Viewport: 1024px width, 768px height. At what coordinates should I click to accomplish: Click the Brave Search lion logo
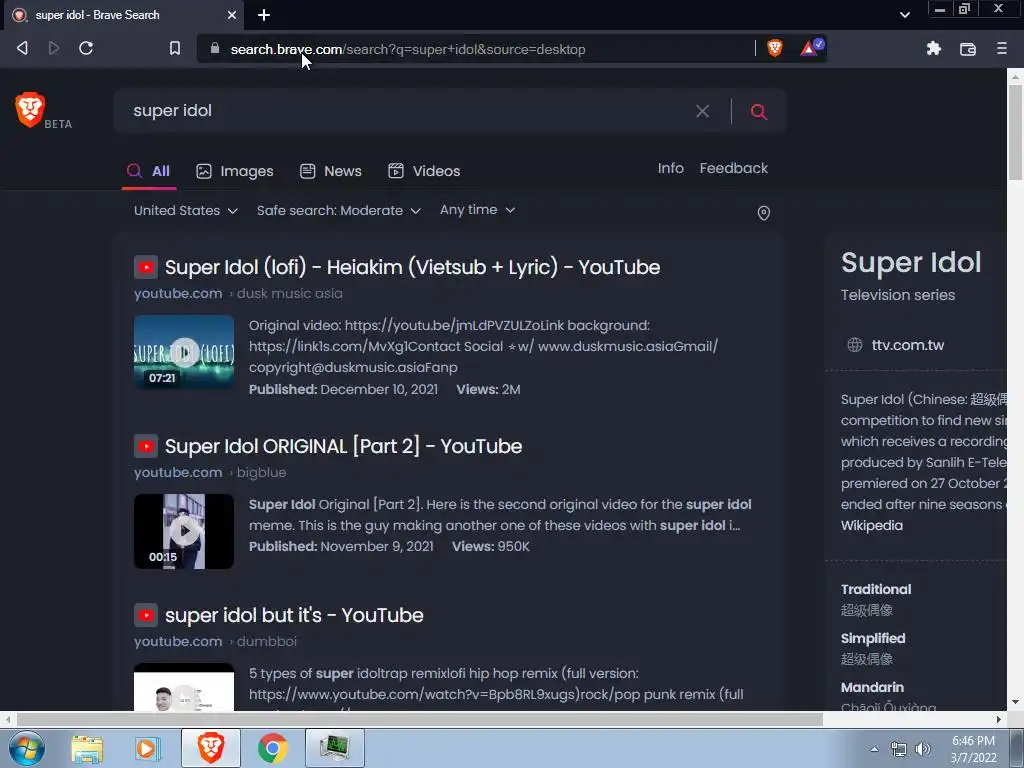pos(30,110)
